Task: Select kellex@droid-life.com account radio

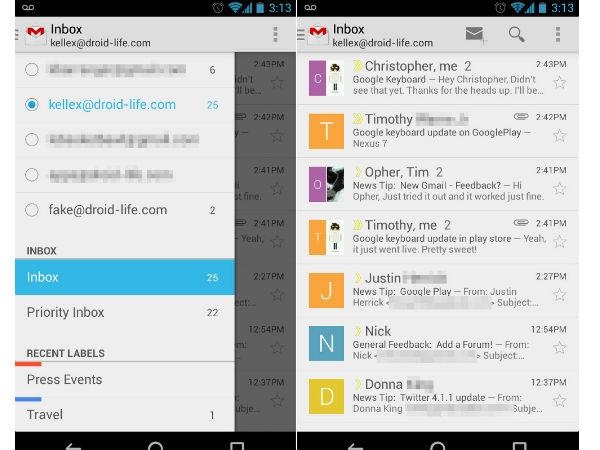Action: pos(32,104)
